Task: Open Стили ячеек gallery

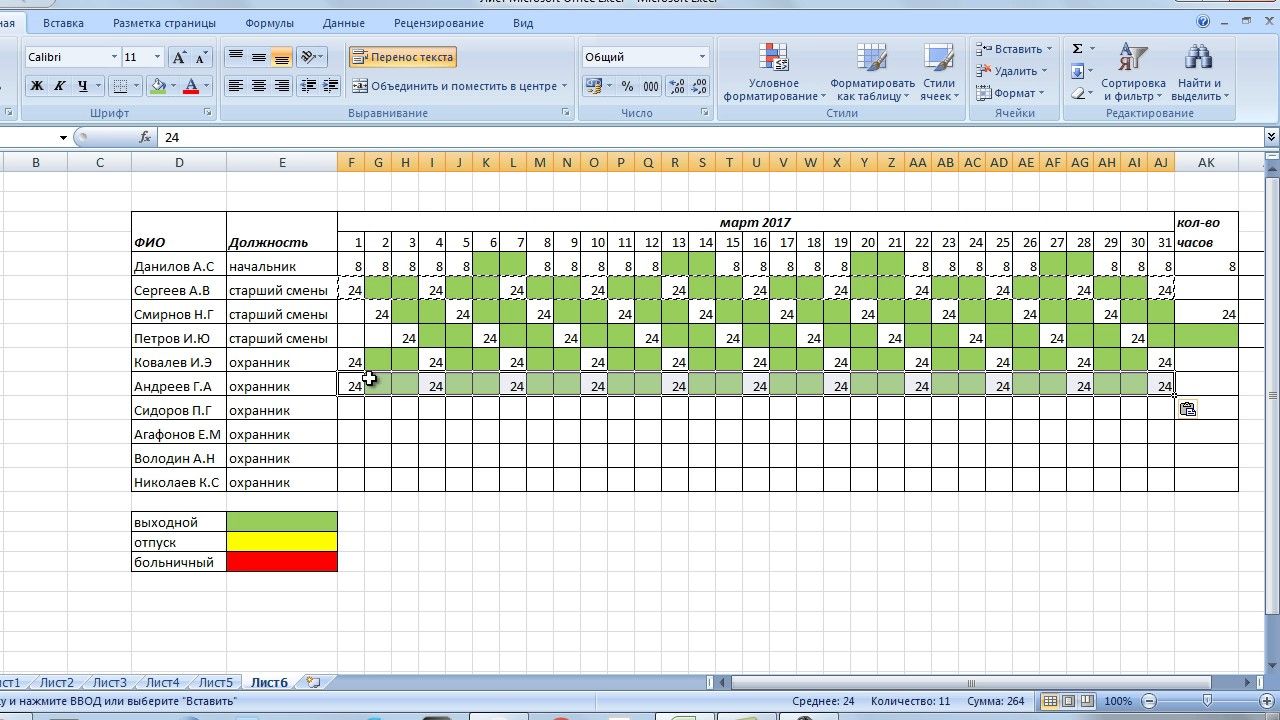Action: pyautogui.click(x=939, y=72)
